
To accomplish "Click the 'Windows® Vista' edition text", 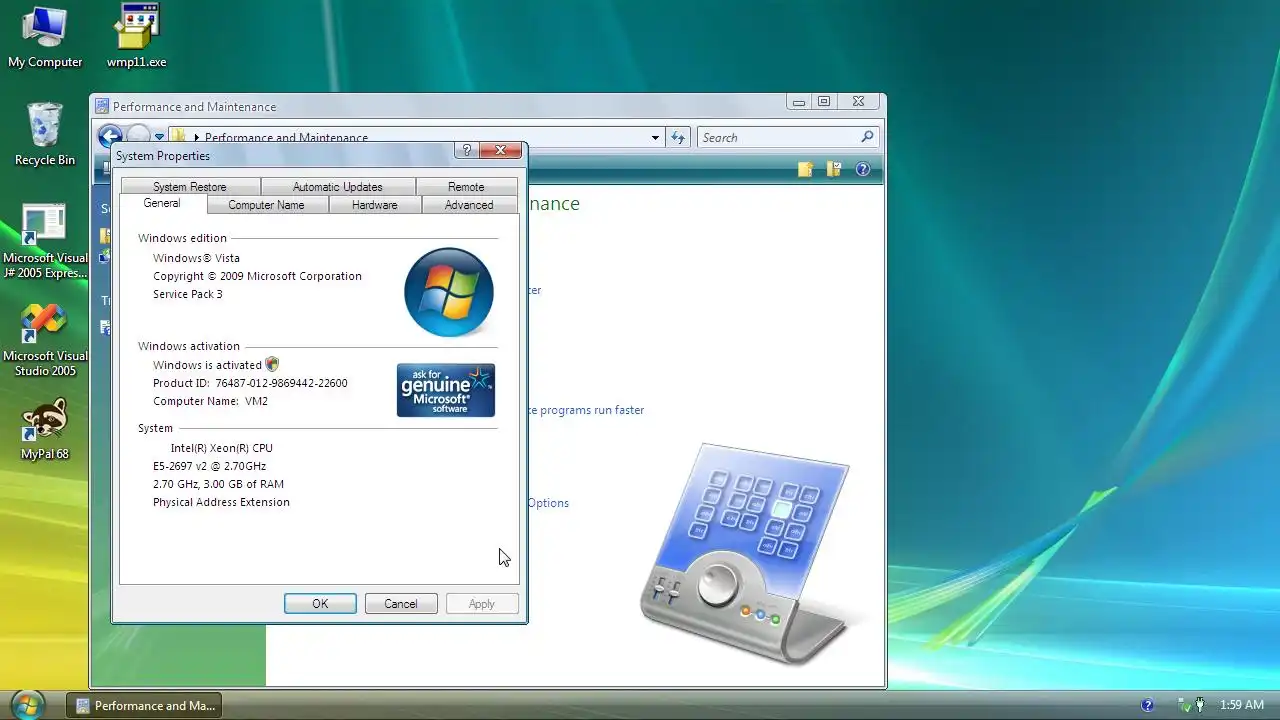I will click(196, 258).
